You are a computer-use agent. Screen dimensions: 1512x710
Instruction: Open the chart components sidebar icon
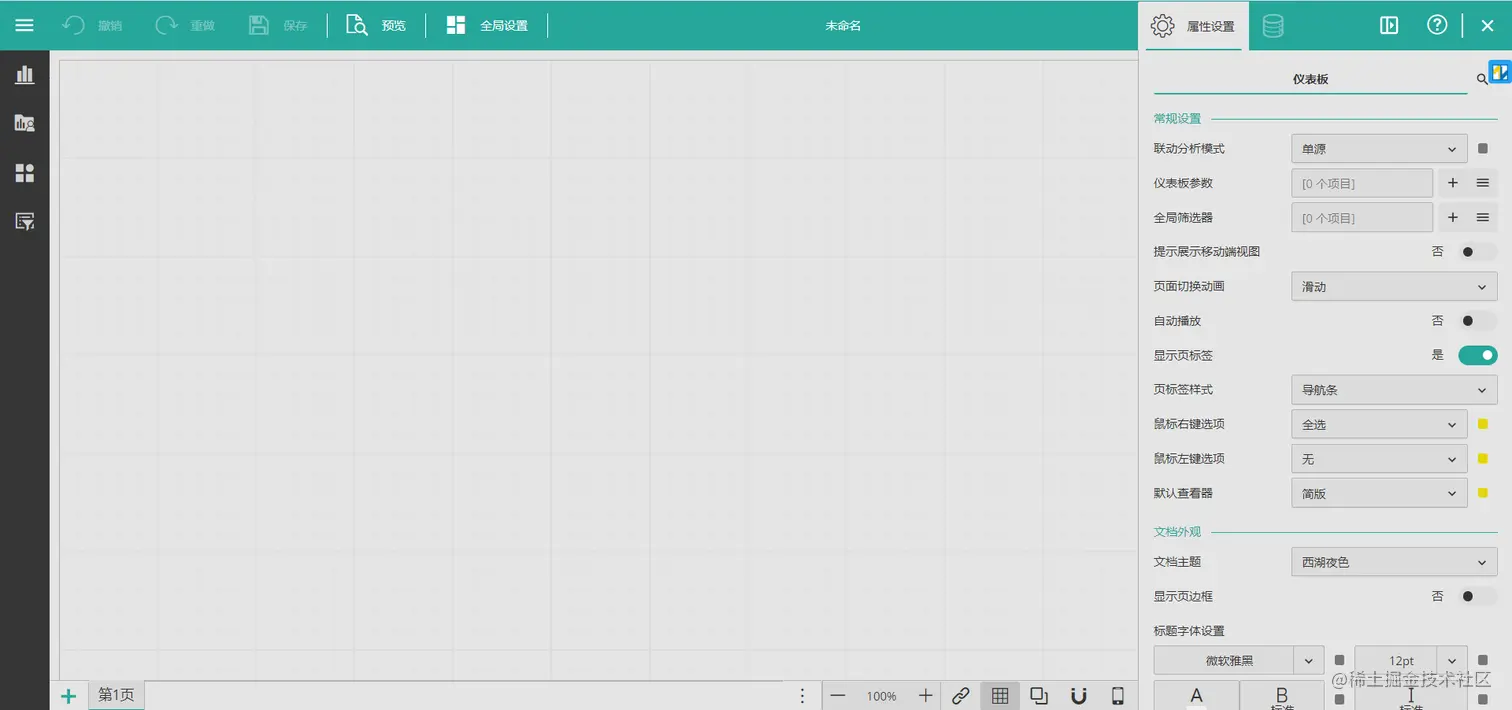point(25,75)
